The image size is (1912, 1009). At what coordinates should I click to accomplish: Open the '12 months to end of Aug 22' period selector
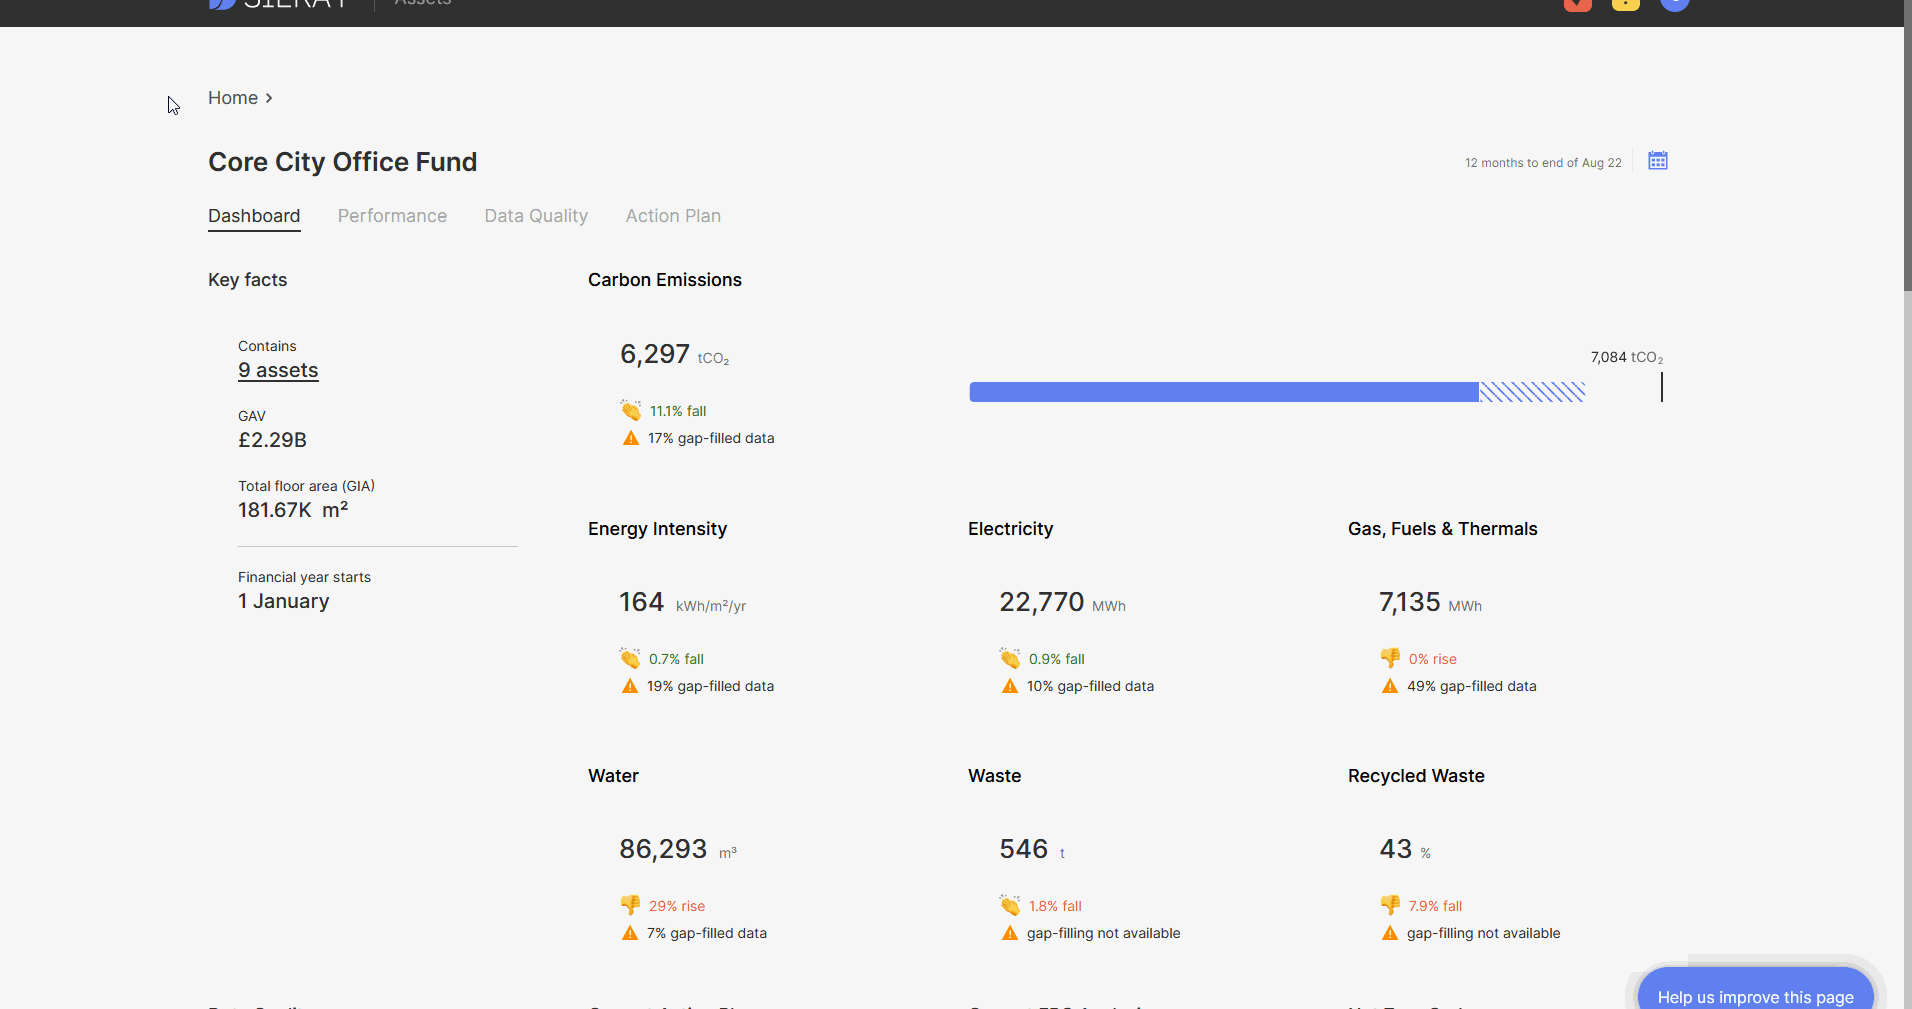1542,163
